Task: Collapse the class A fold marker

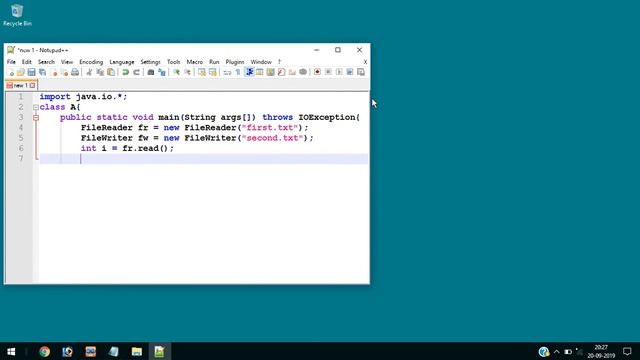Action: pos(36,107)
